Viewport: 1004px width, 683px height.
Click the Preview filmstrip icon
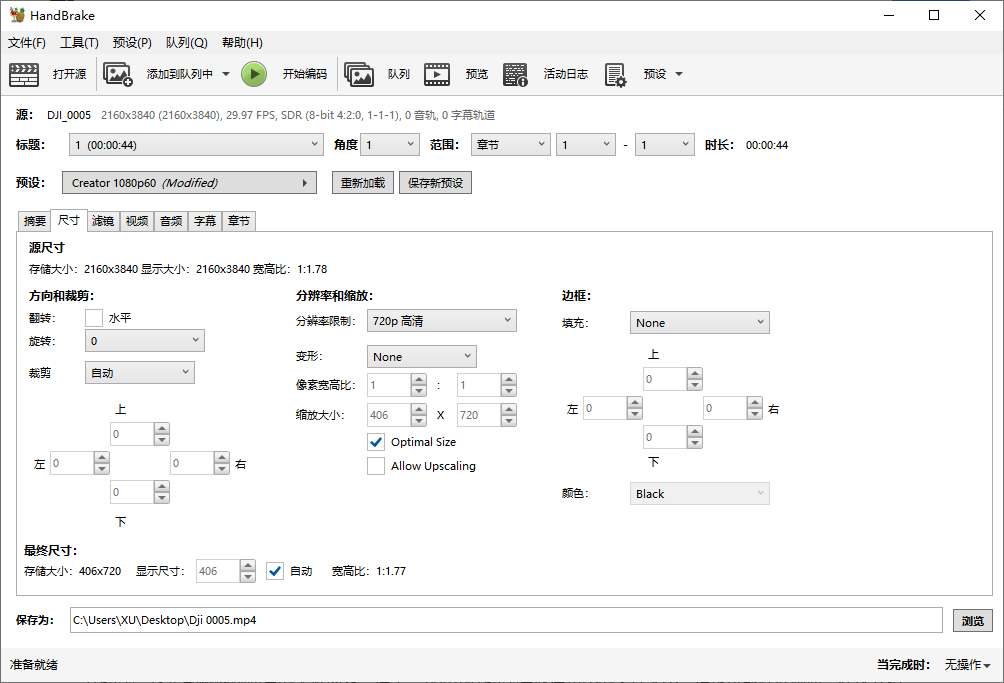(x=437, y=74)
